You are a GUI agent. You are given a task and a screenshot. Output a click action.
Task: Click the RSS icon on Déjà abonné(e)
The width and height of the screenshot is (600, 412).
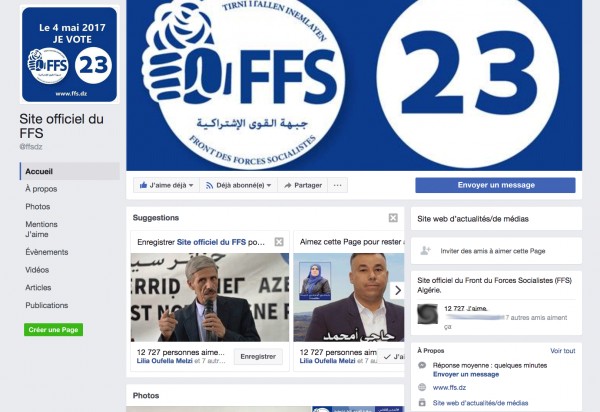coord(209,186)
